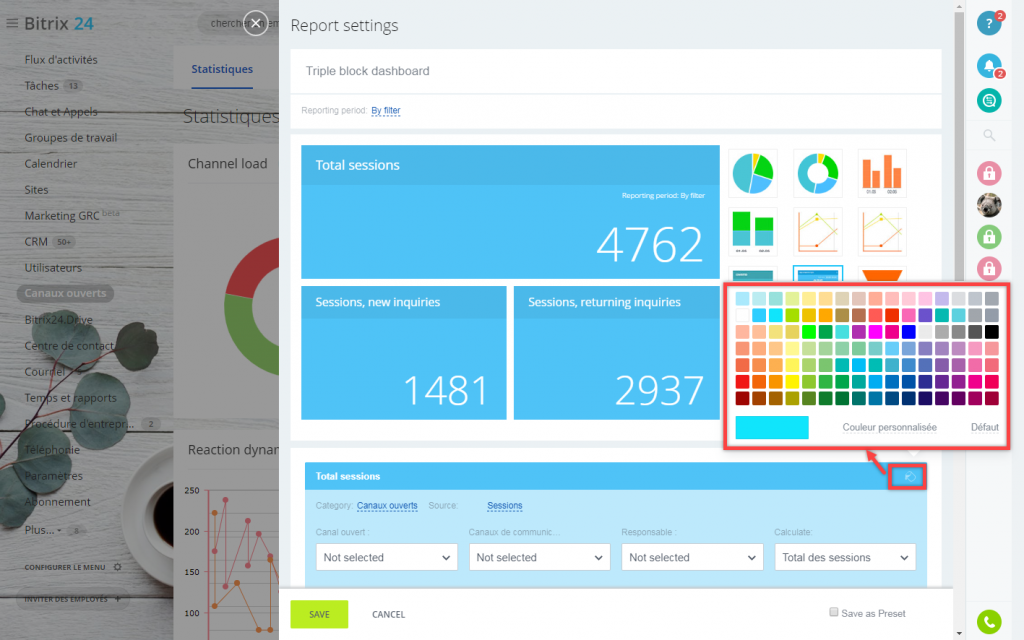Open Groupes de travail in left menu
Viewport: 1024px width, 640px height.
[71, 138]
